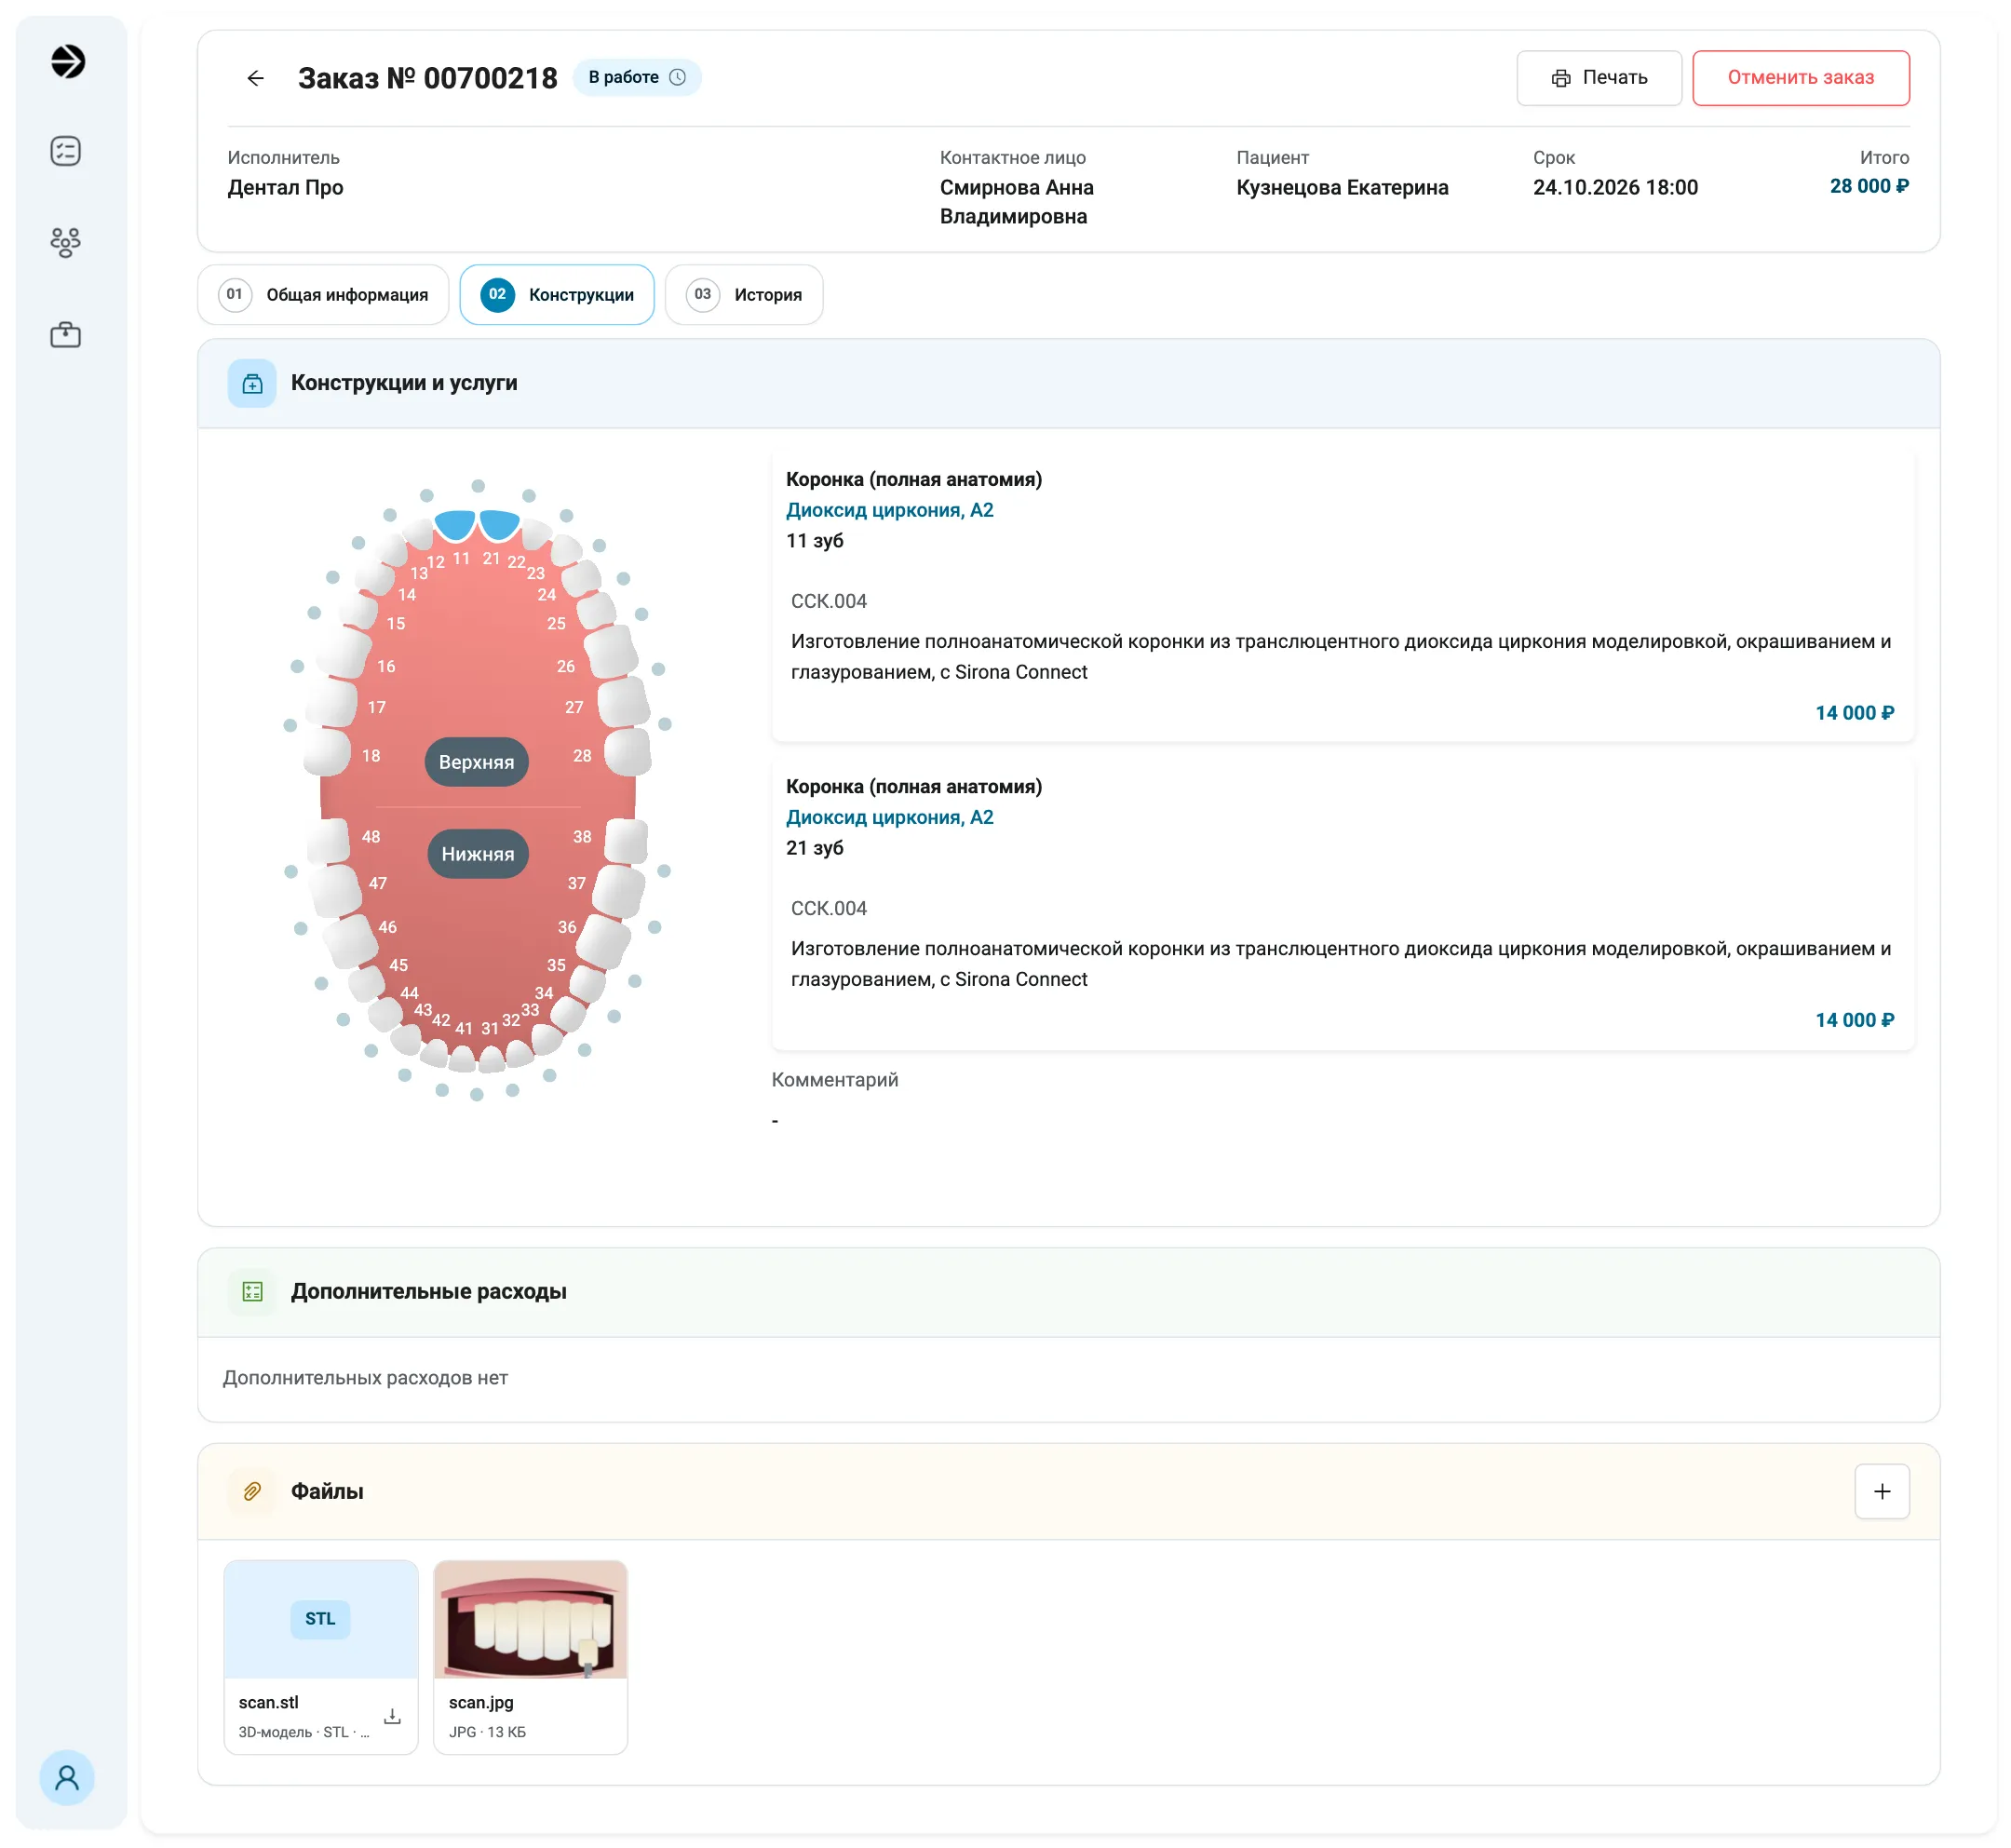The height and width of the screenshot is (1848, 2011).
Task: Click the Диоксид циркония, A2 link for tooth 21
Action: tap(890, 817)
